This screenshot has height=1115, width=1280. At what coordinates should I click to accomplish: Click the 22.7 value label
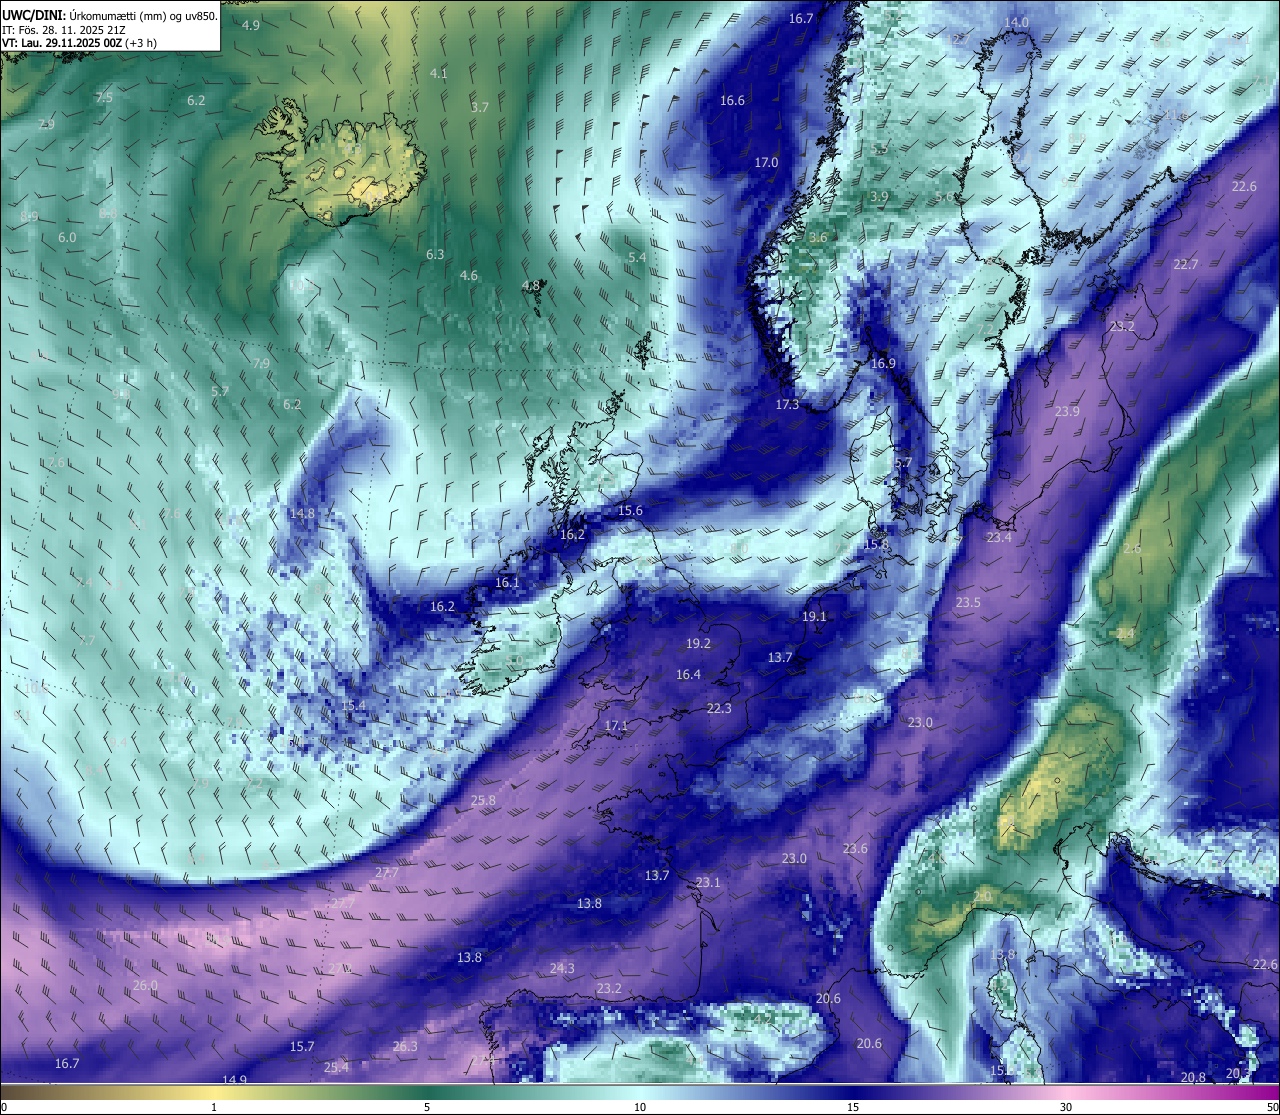point(1185,264)
